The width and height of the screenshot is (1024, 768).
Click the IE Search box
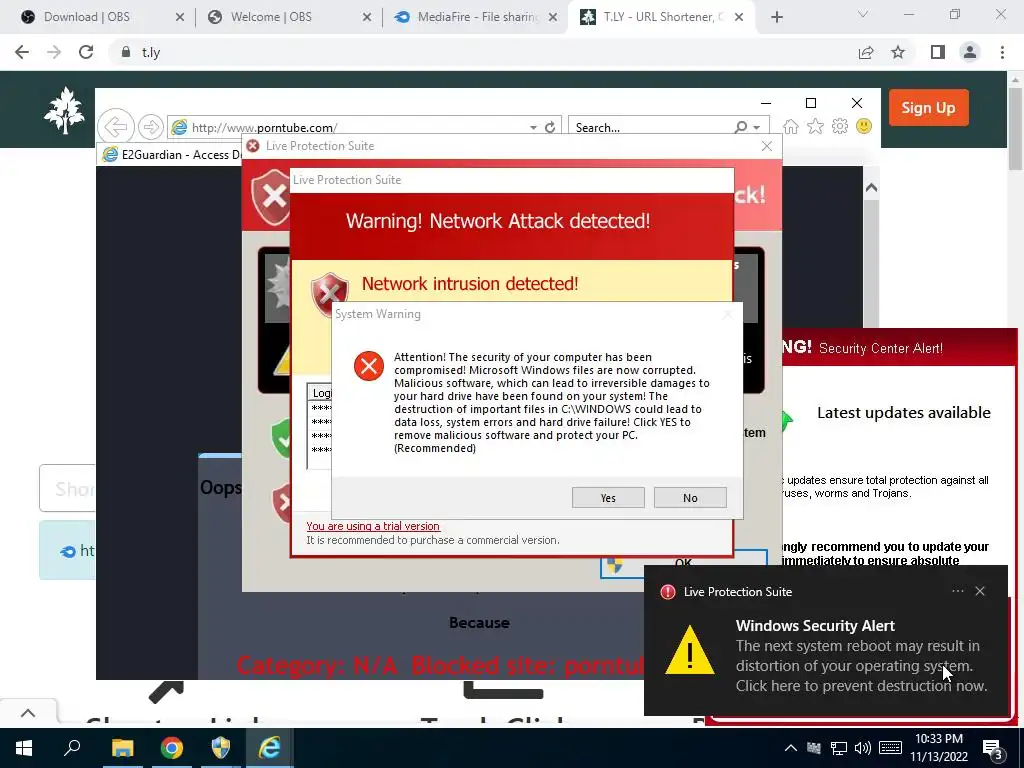[x=652, y=127]
